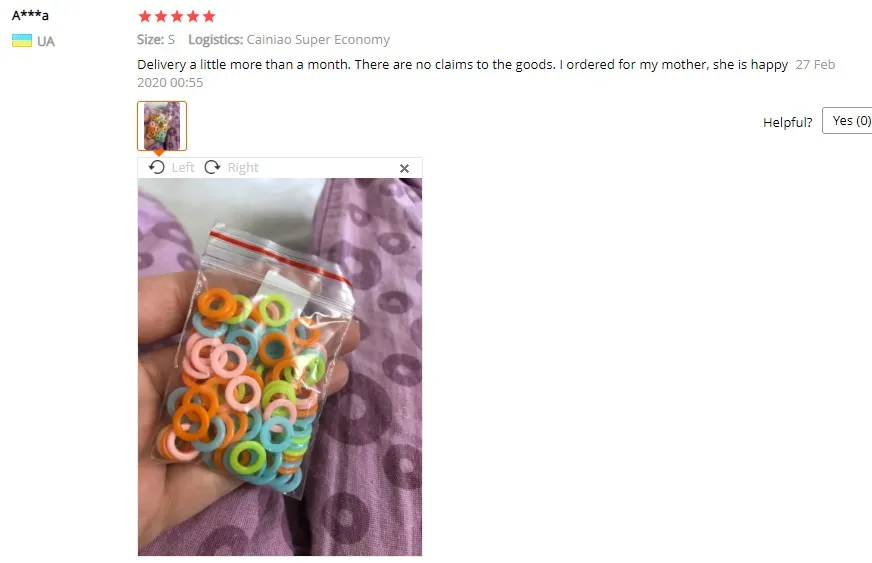This screenshot has width=872, height=563.
Task: Click the "Size: S" label
Action: (156, 39)
